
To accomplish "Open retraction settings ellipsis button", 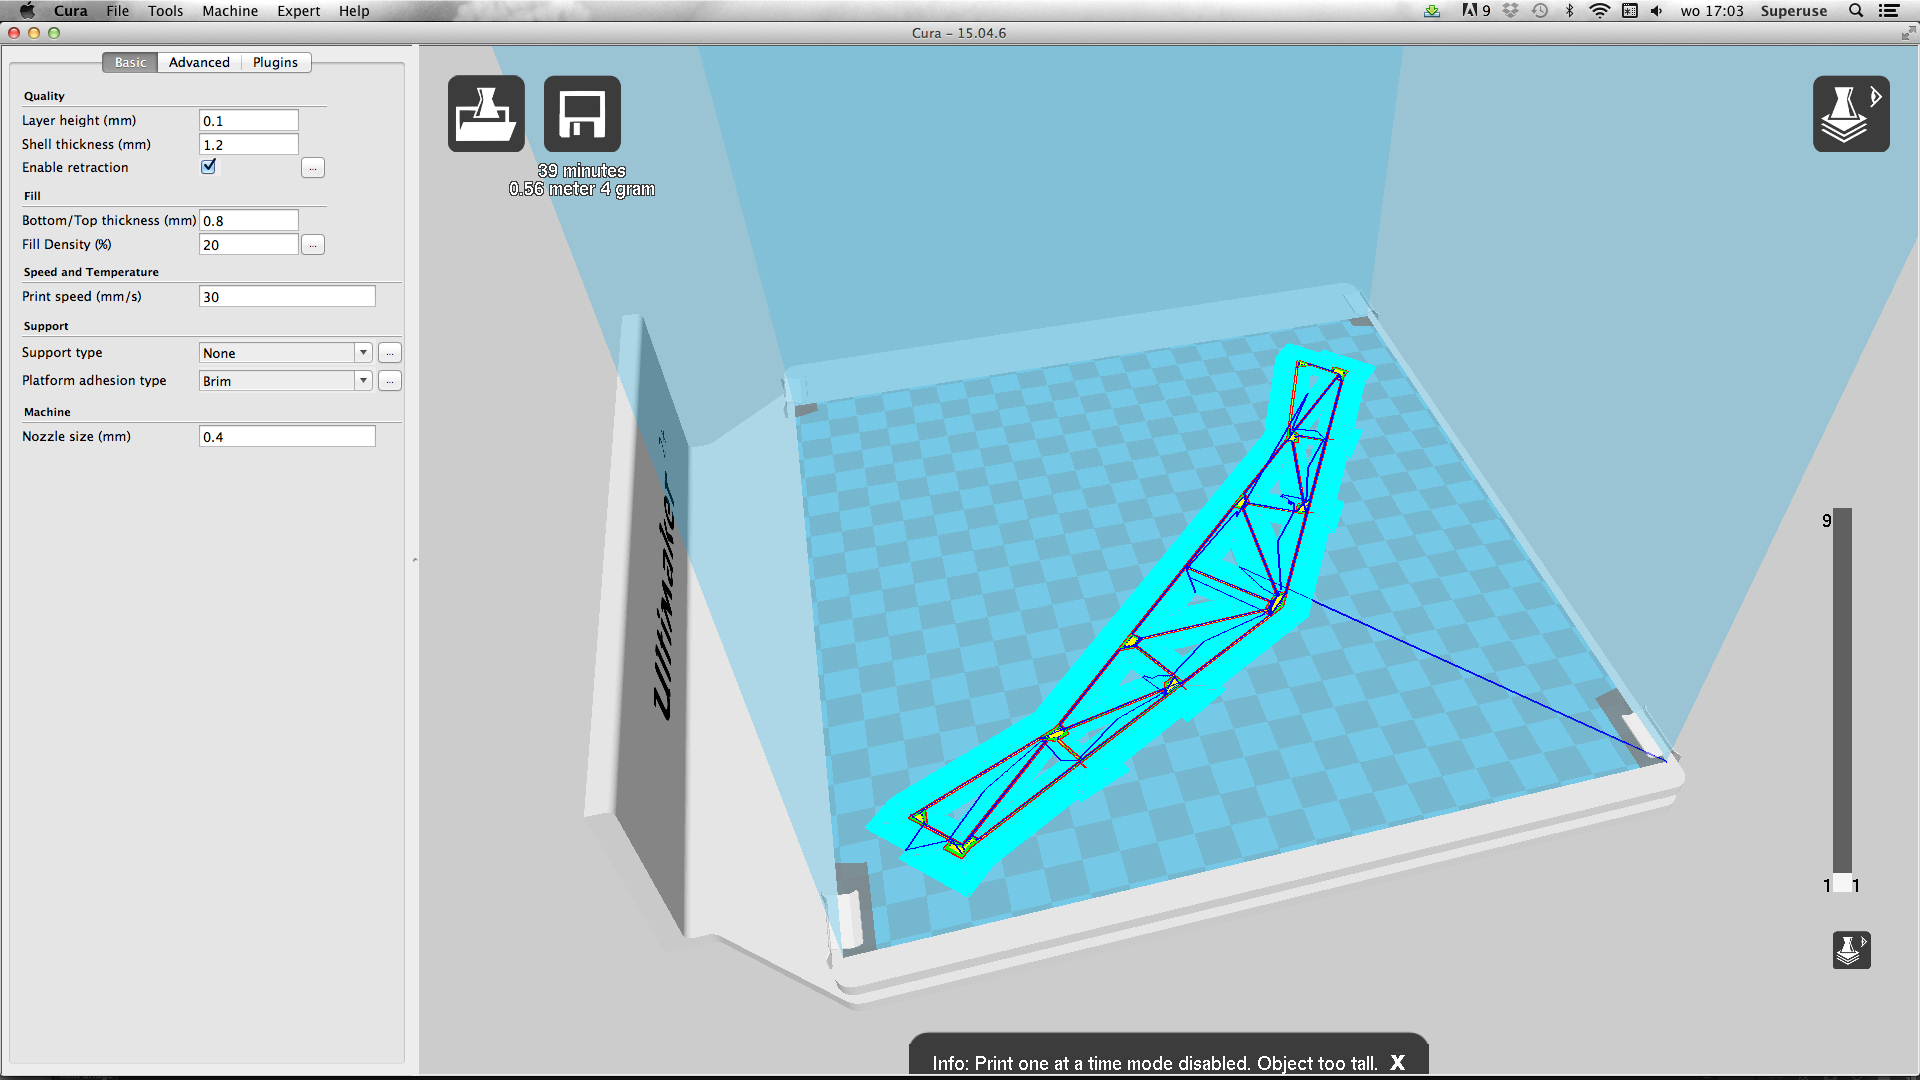I will pos(313,168).
